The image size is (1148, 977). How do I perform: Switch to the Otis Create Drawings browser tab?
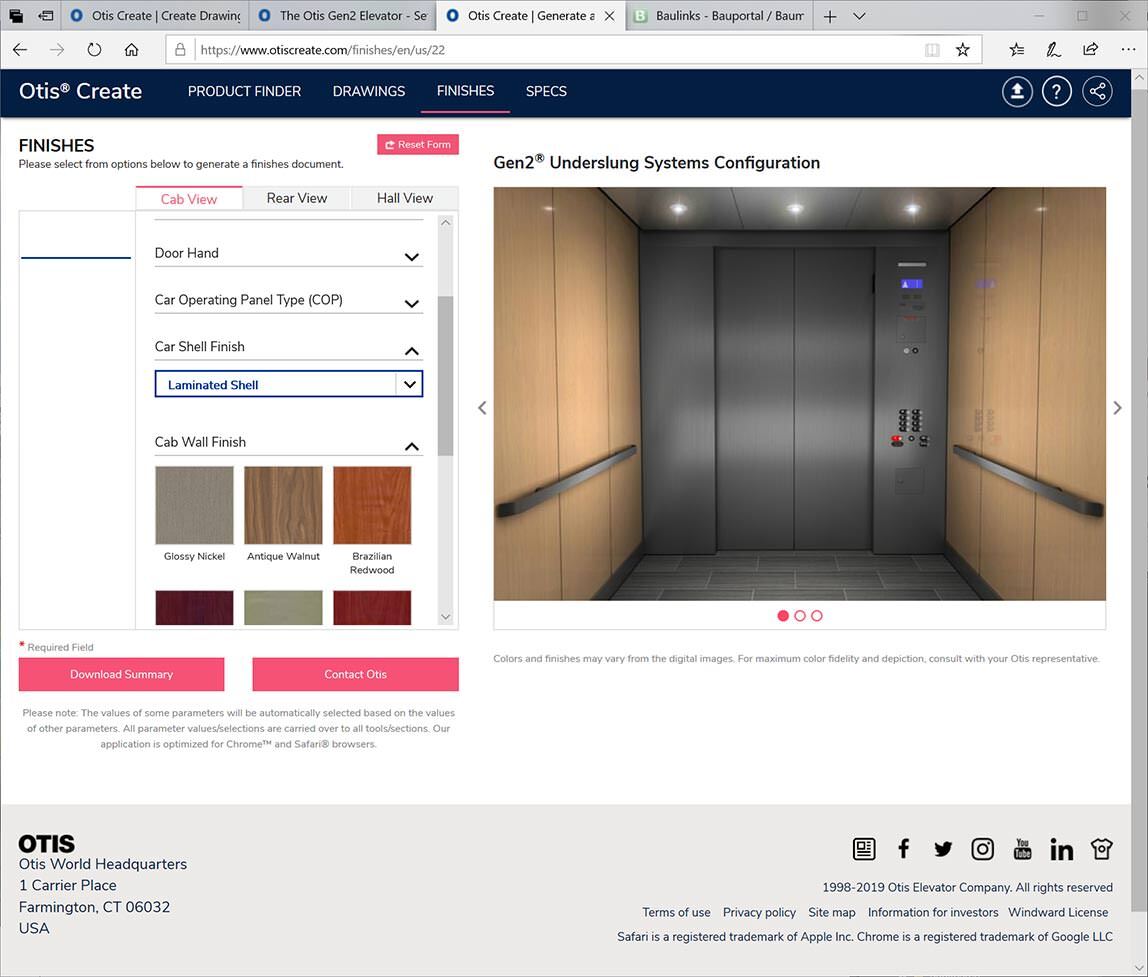155,16
